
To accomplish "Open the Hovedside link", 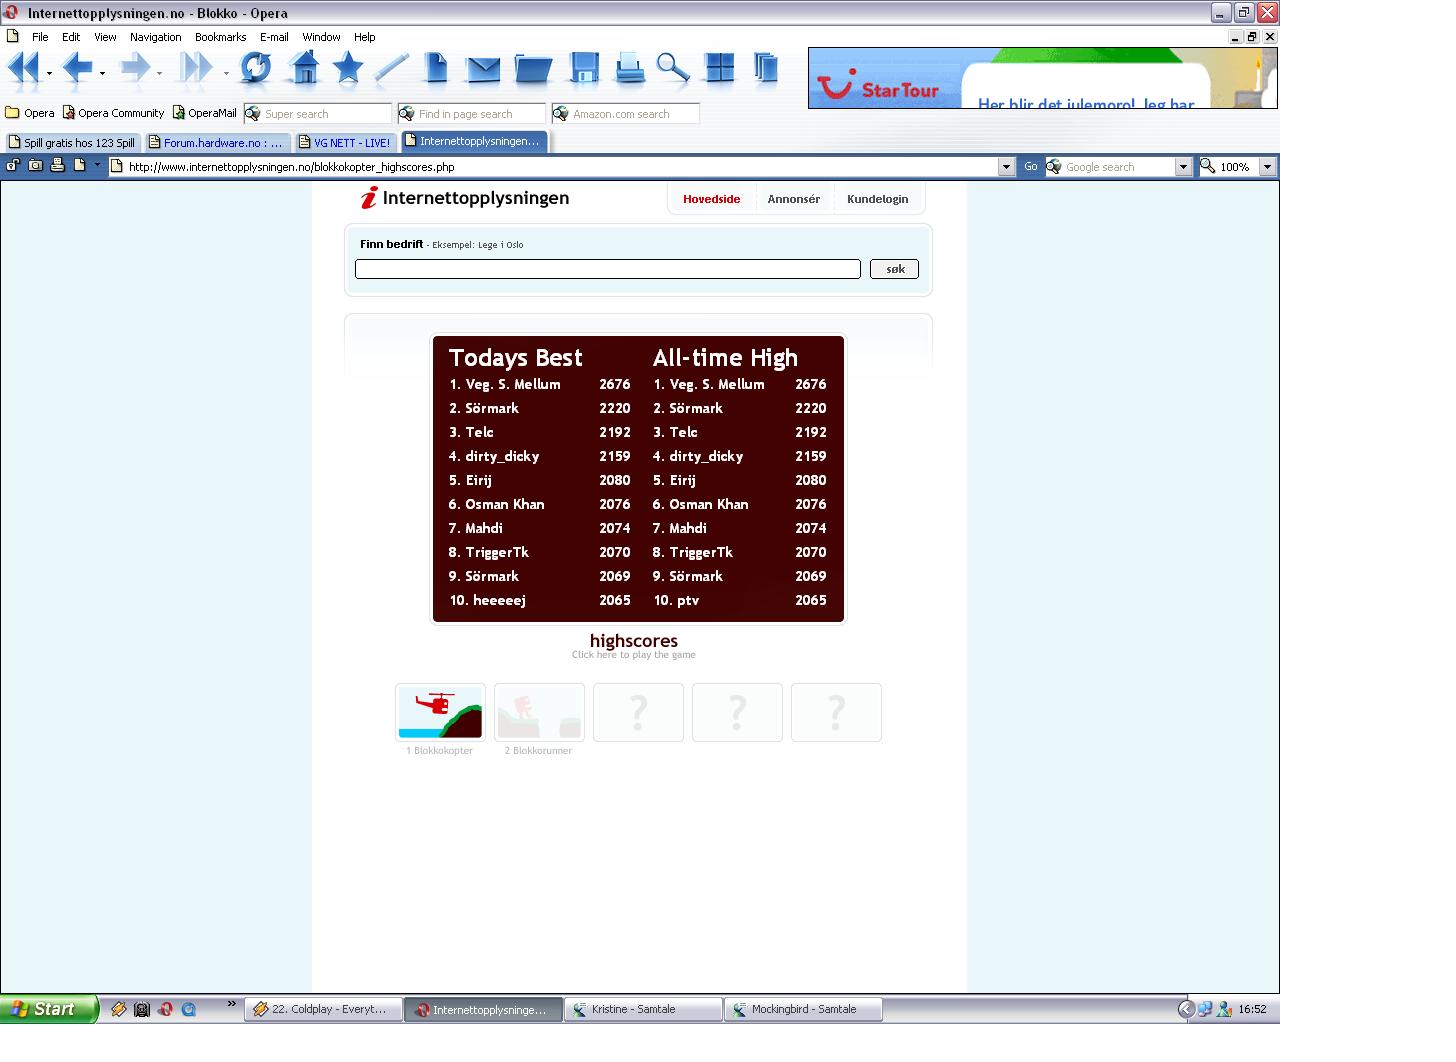I will (711, 199).
